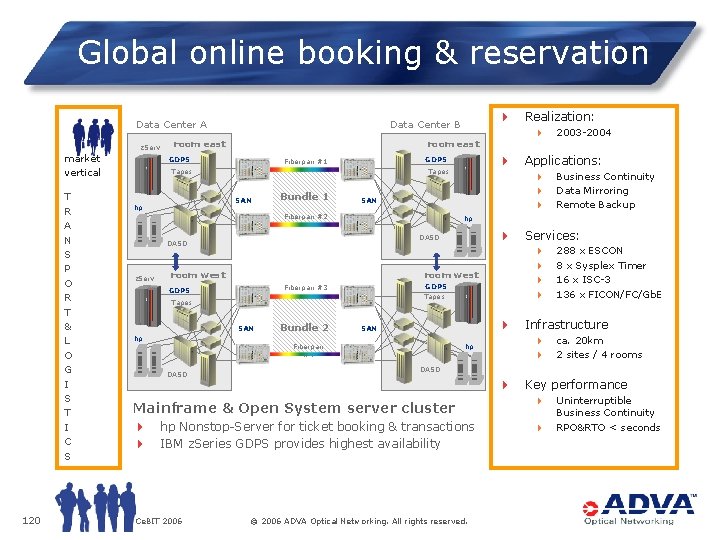Select the Uninterruptible Business Continuity bullet
The height and width of the screenshot is (540, 720).
[x=605, y=406]
